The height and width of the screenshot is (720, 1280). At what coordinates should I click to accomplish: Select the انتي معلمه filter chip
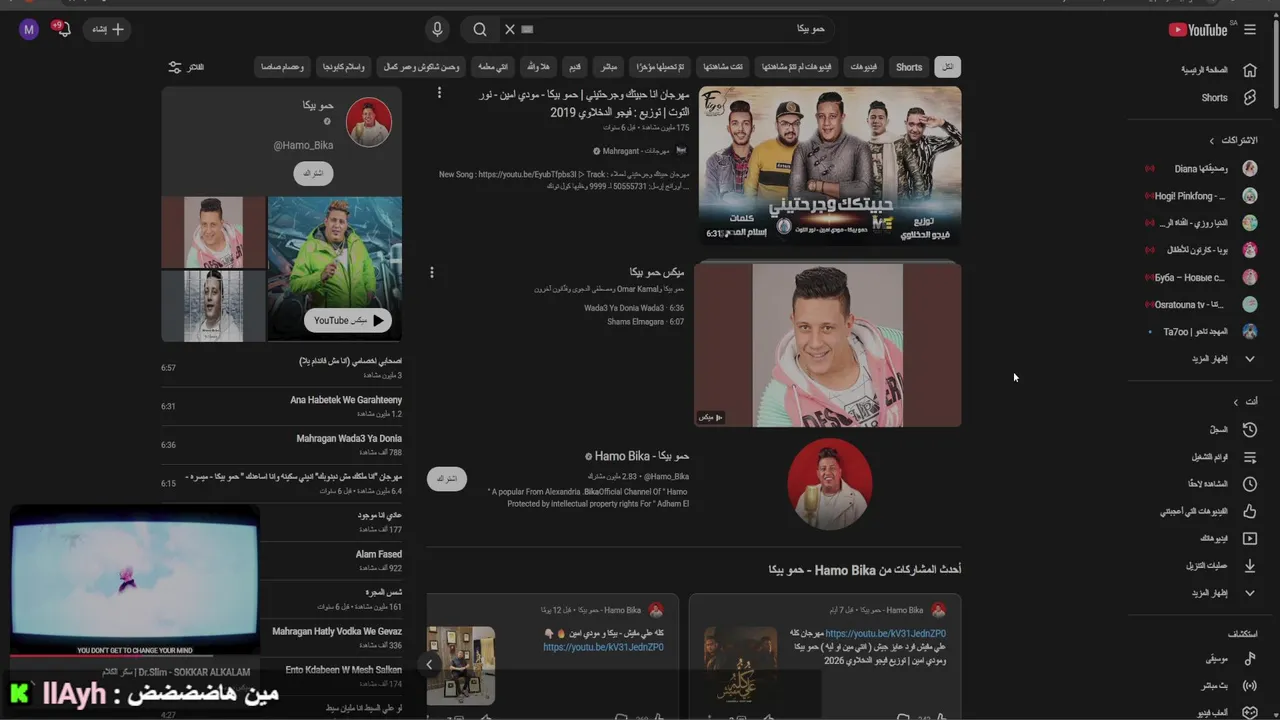coord(493,67)
